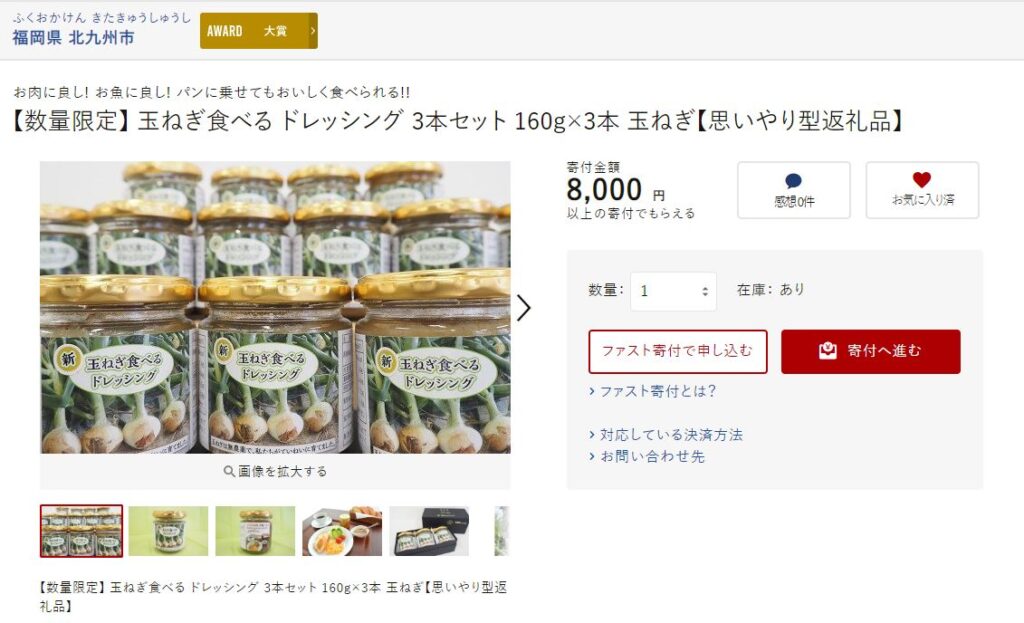Image resolution: width=1024 pixels, height=623 pixels.
Task: Click donation box icon on red button
Action: [827, 351]
